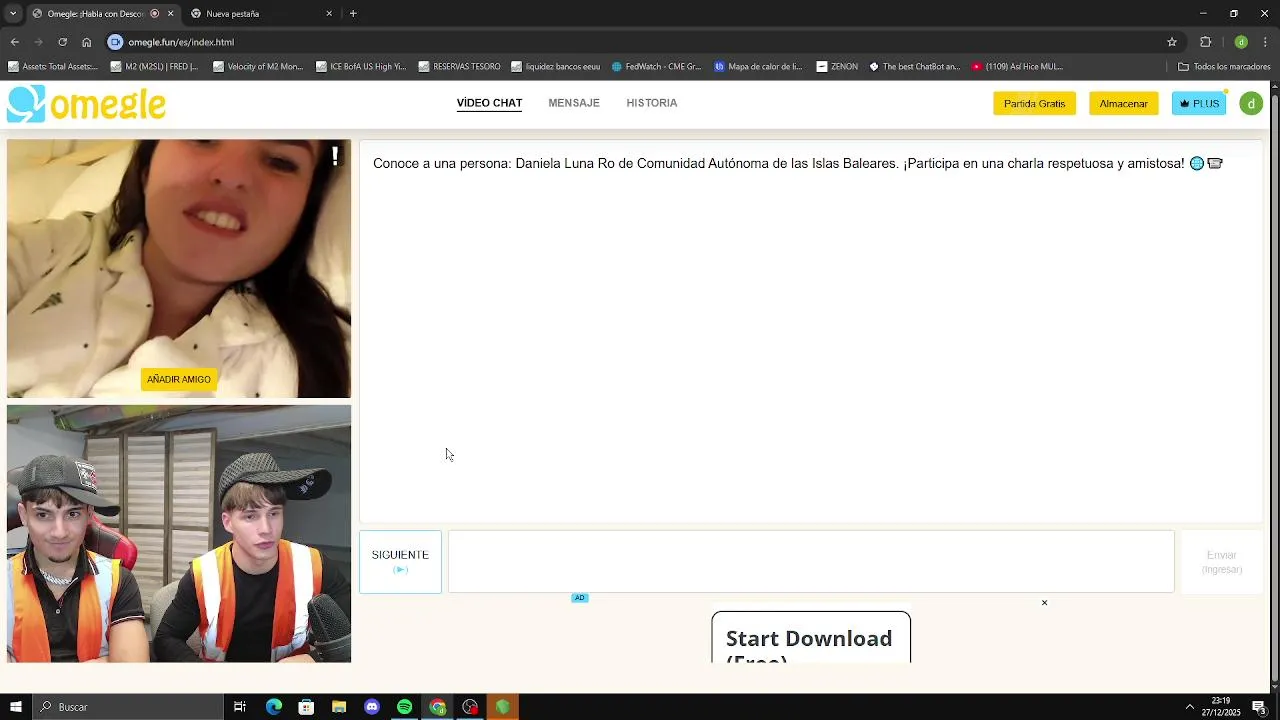The height and width of the screenshot is (720, 1280).
Task: Skip to next stranger with SIGUIENTE
Action: [400, 562]
